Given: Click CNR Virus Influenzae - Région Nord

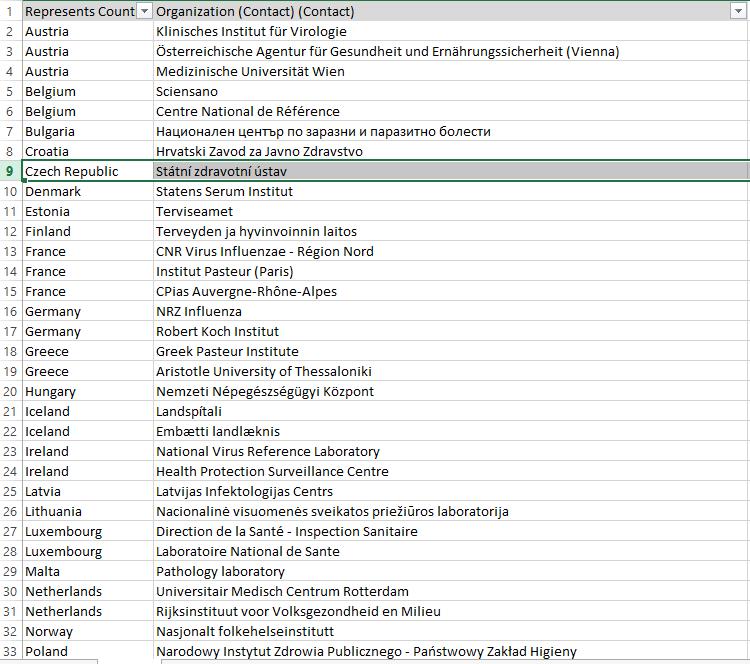Looking at the screenshot, I should 451,251.
